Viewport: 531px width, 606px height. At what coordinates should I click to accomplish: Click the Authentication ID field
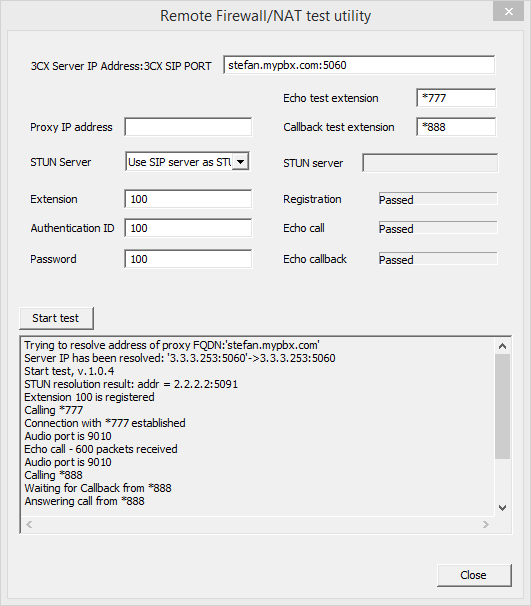[x=188, y=228]
